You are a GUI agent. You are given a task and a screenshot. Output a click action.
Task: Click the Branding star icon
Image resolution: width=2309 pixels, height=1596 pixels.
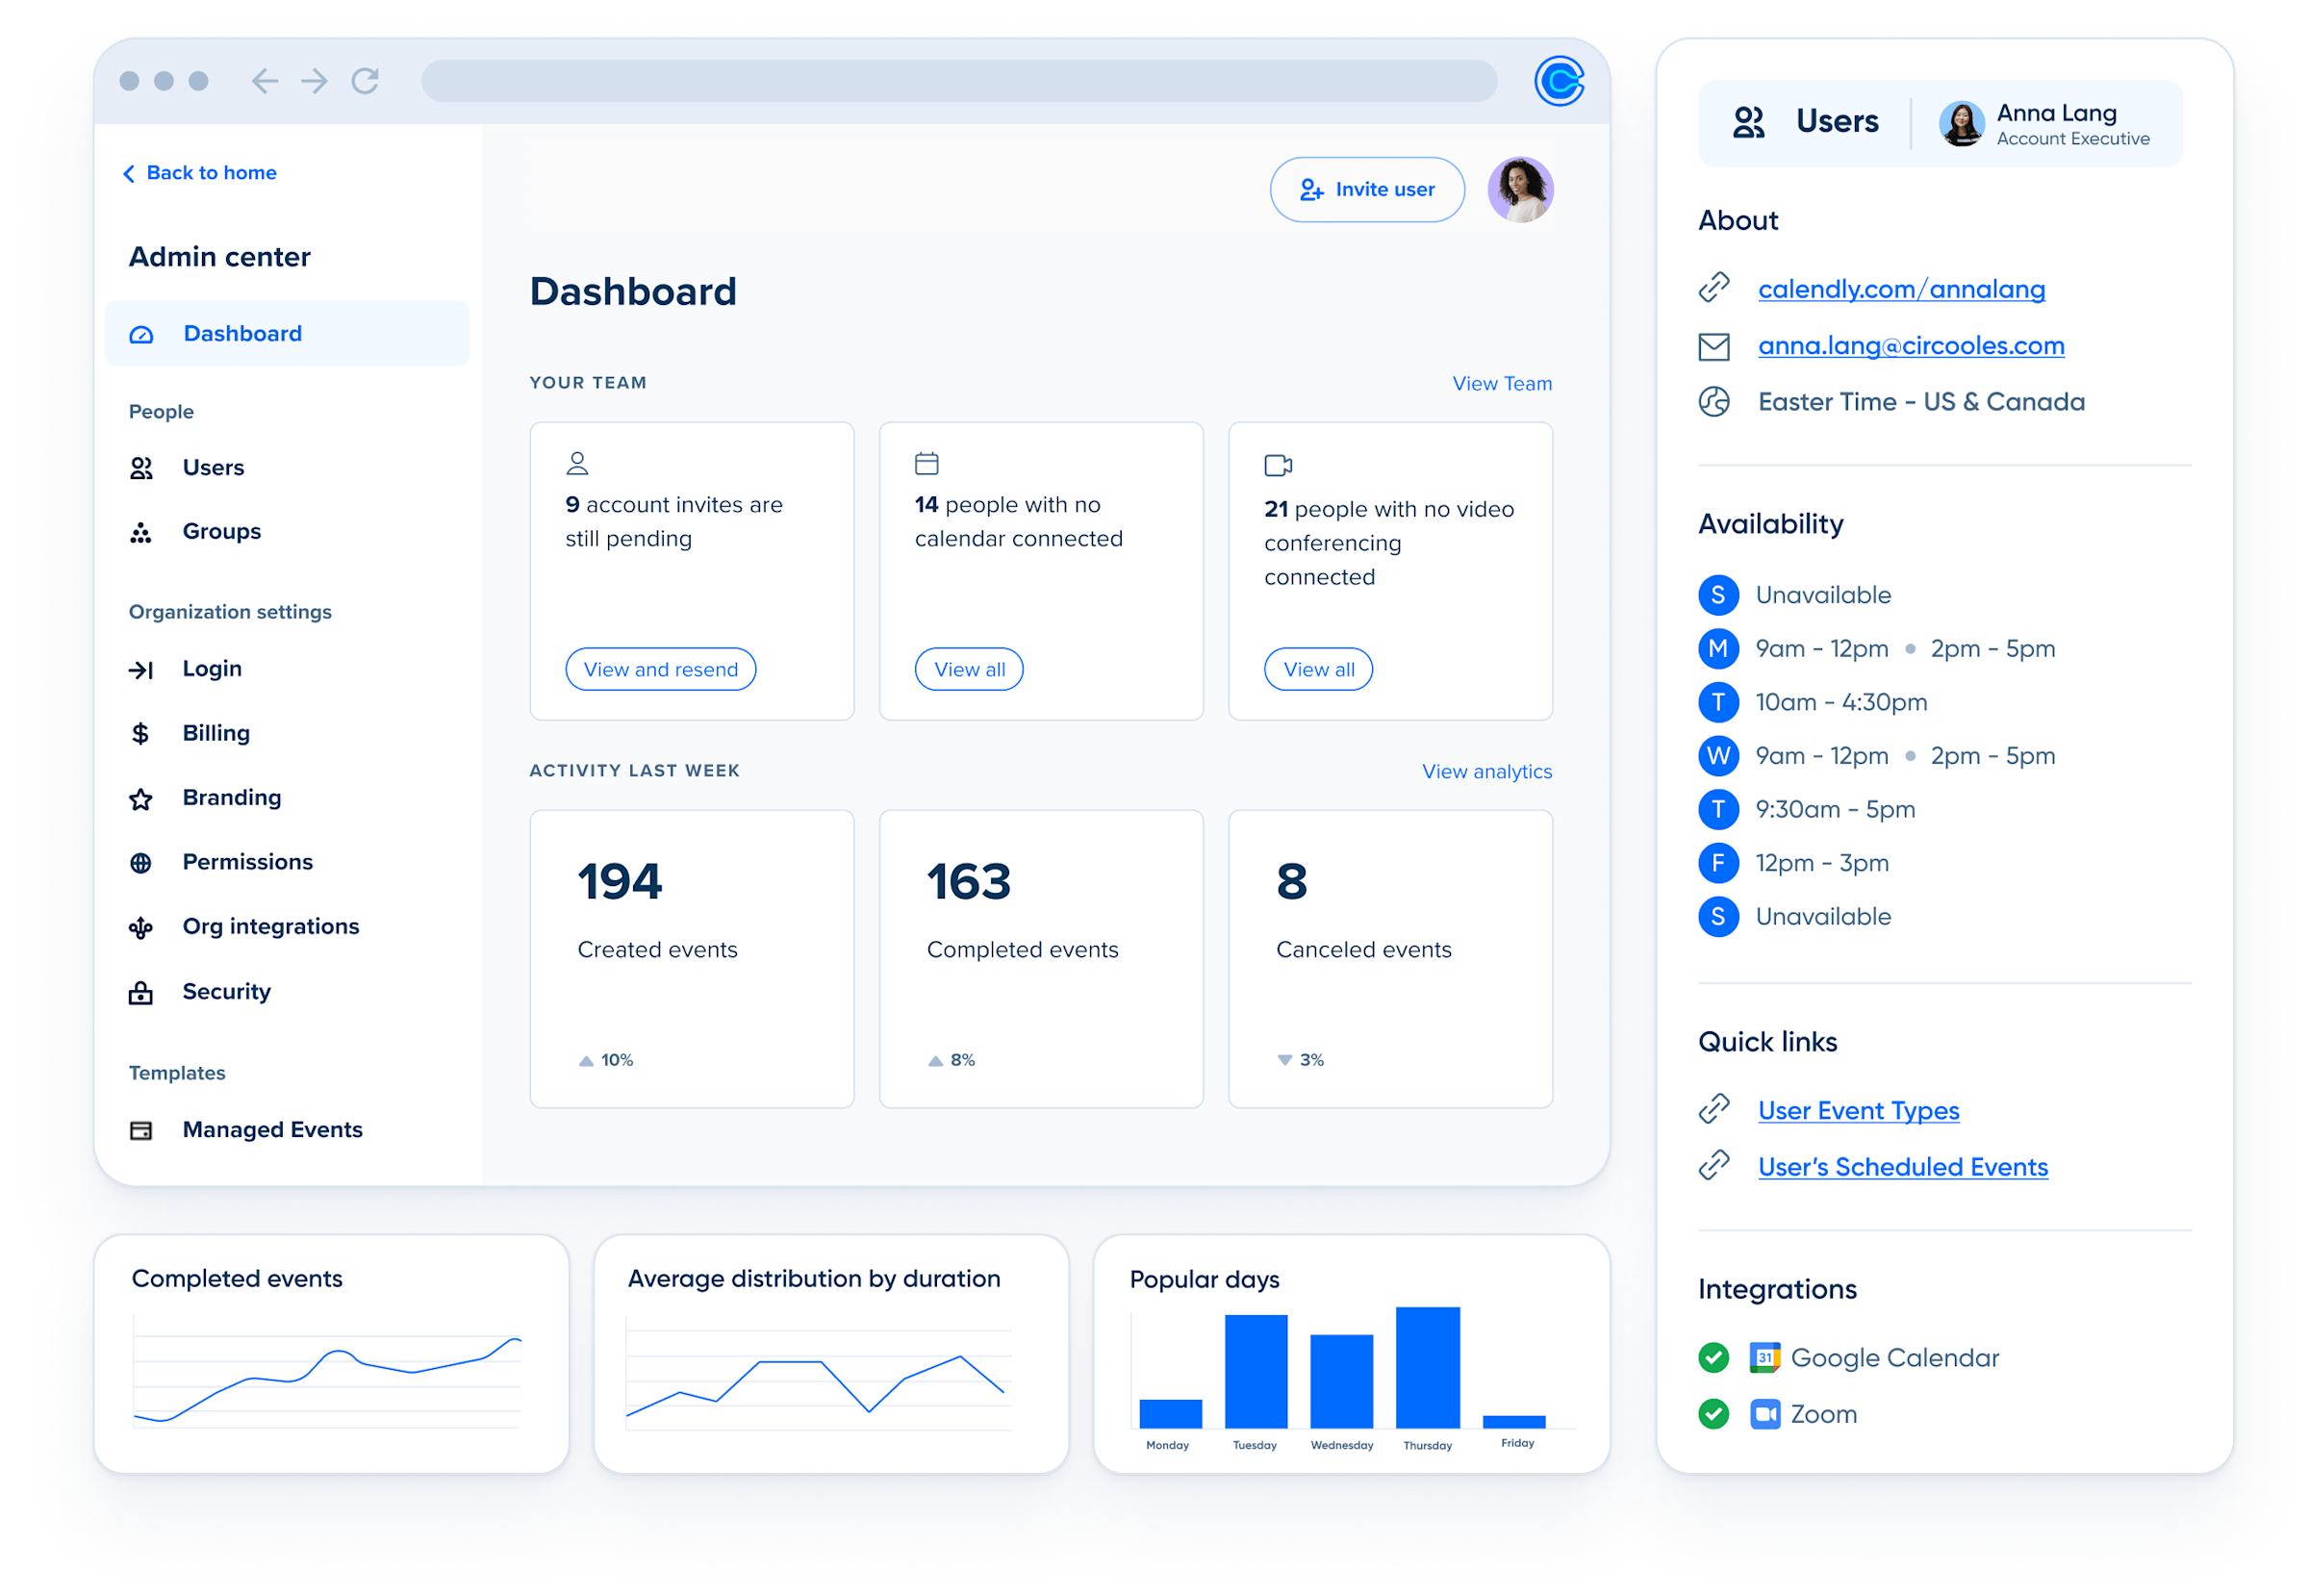click(141, 797)
